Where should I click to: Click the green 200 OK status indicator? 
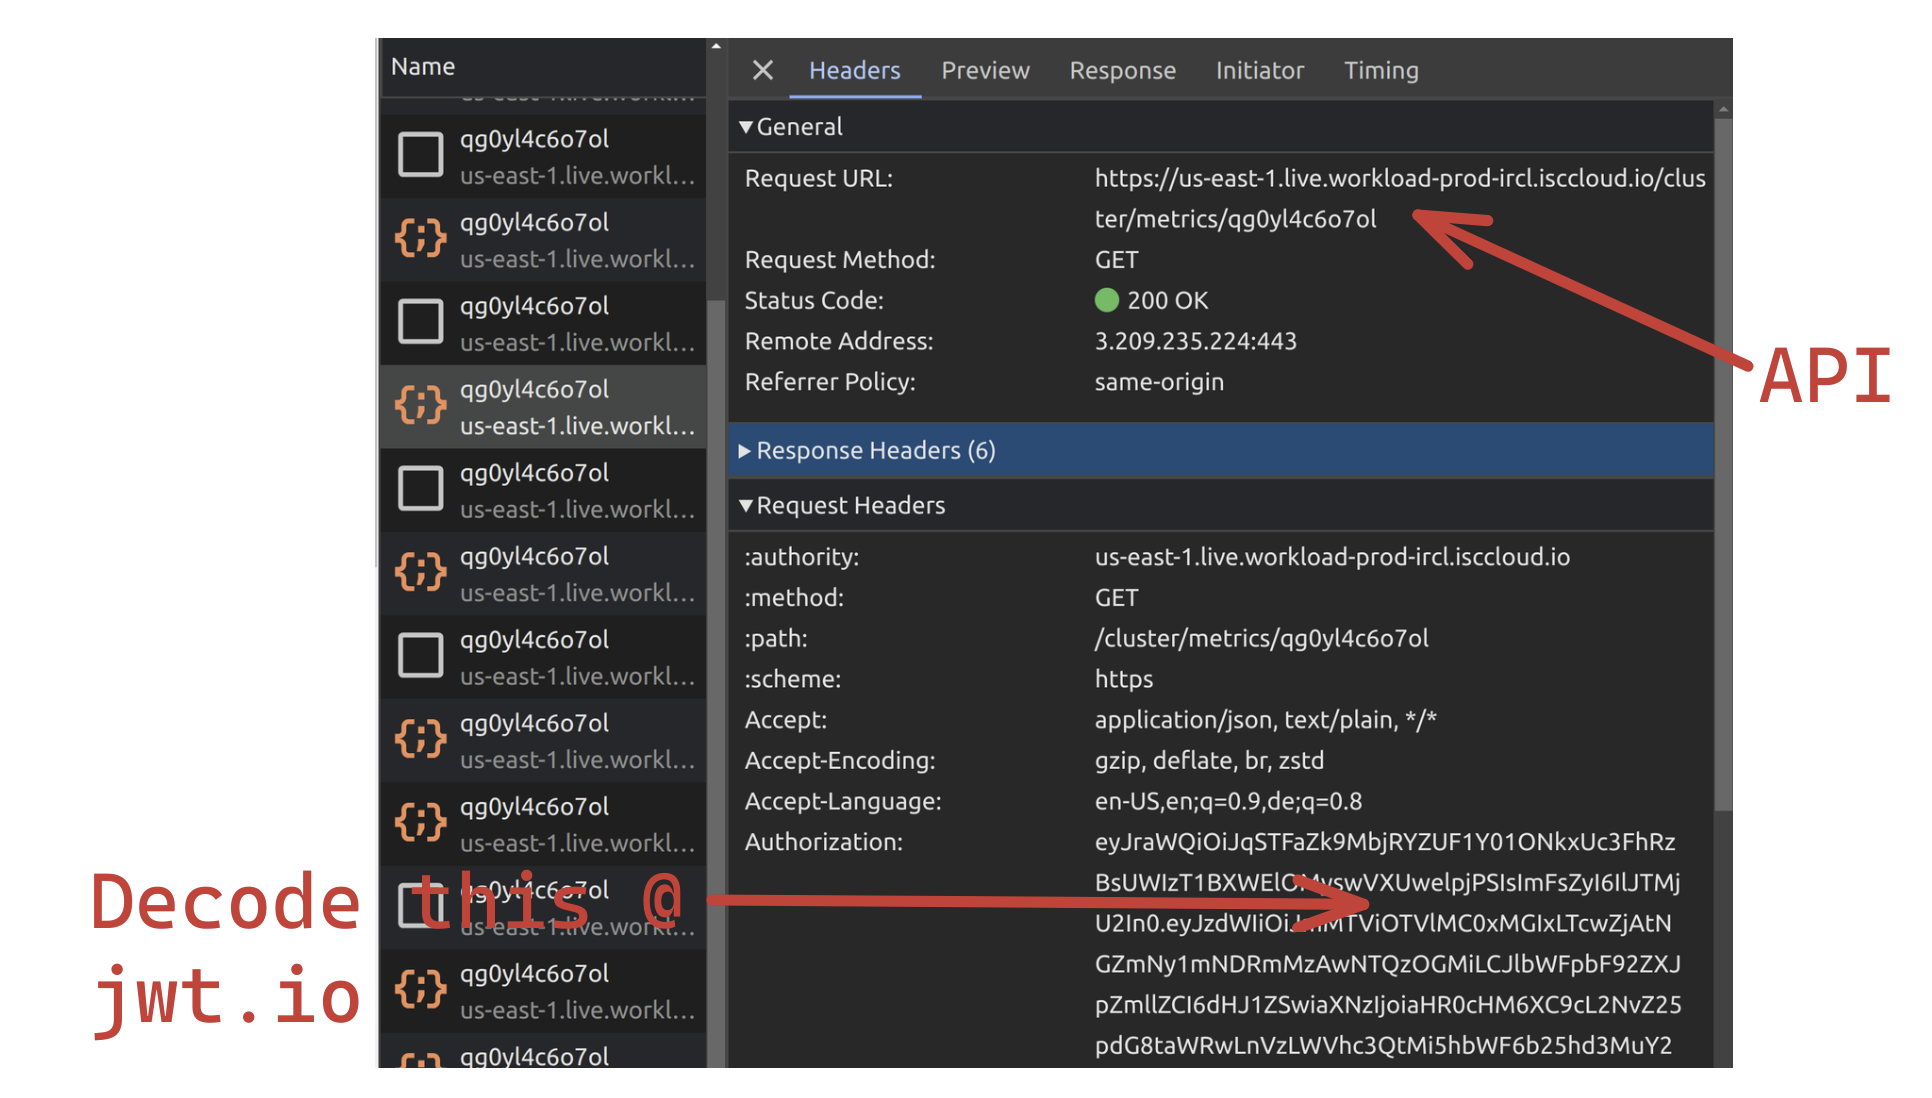1106,300
